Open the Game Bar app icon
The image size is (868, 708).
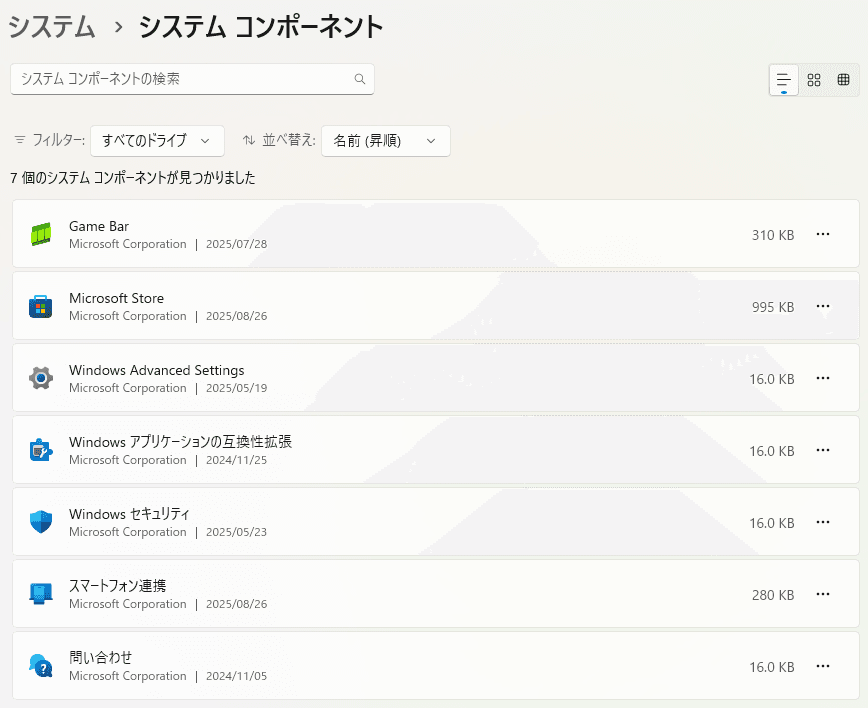pyautogui.click(x=41, y=234)
